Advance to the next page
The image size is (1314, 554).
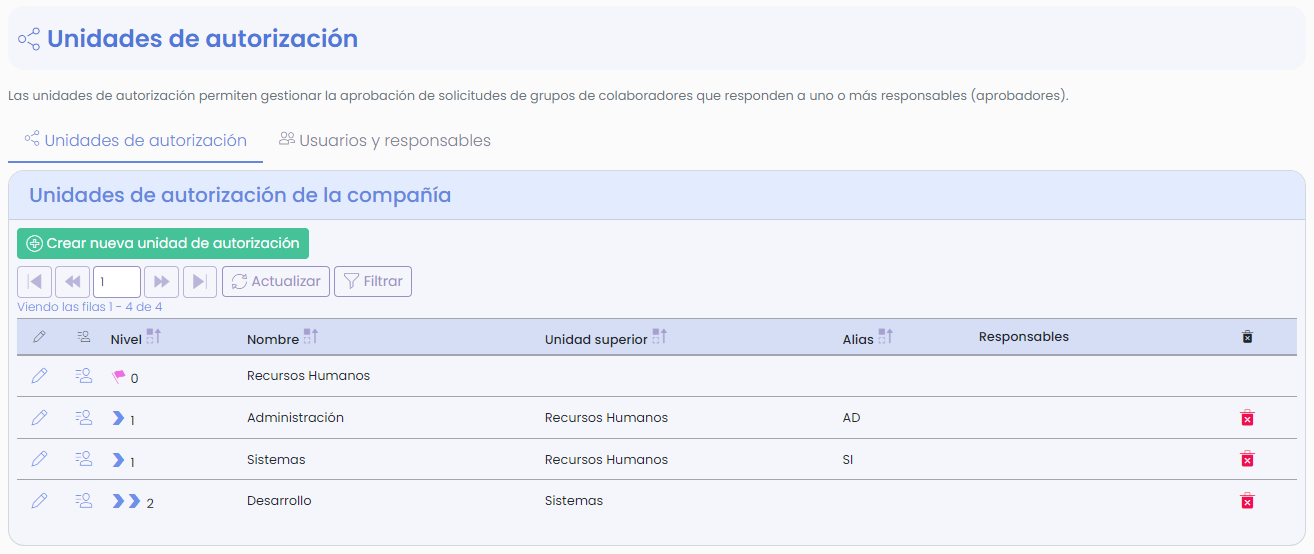[x=162, y=282]
